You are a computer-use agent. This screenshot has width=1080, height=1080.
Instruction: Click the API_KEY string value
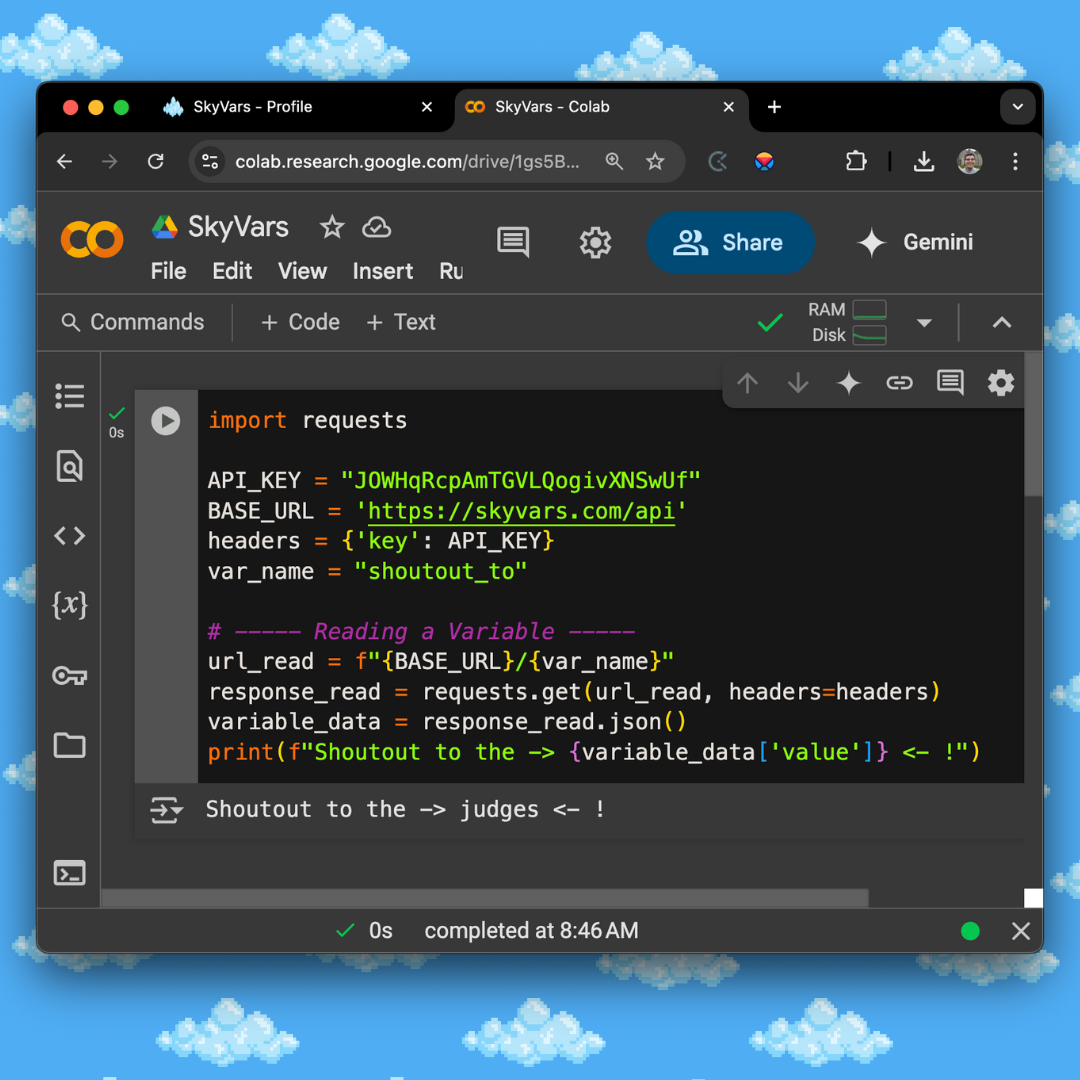click(521, 481)
